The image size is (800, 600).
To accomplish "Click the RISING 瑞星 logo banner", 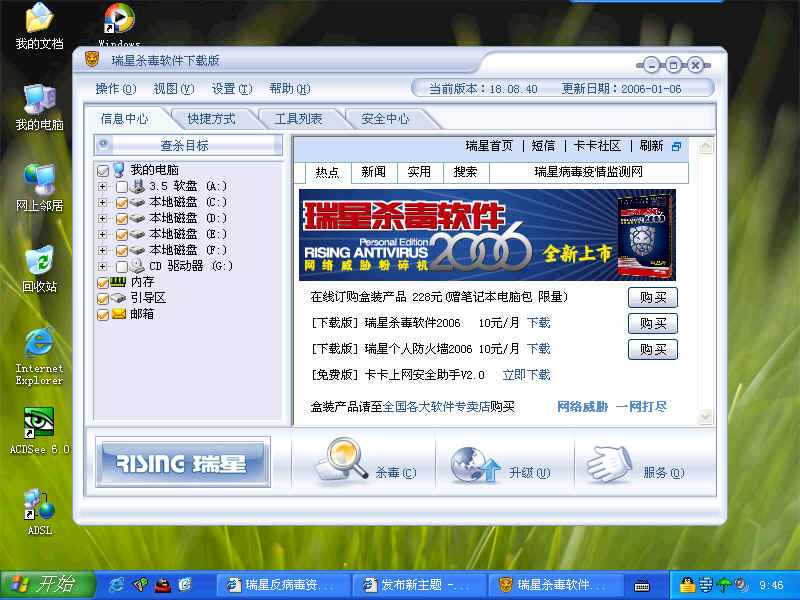I will pos(183,462).
